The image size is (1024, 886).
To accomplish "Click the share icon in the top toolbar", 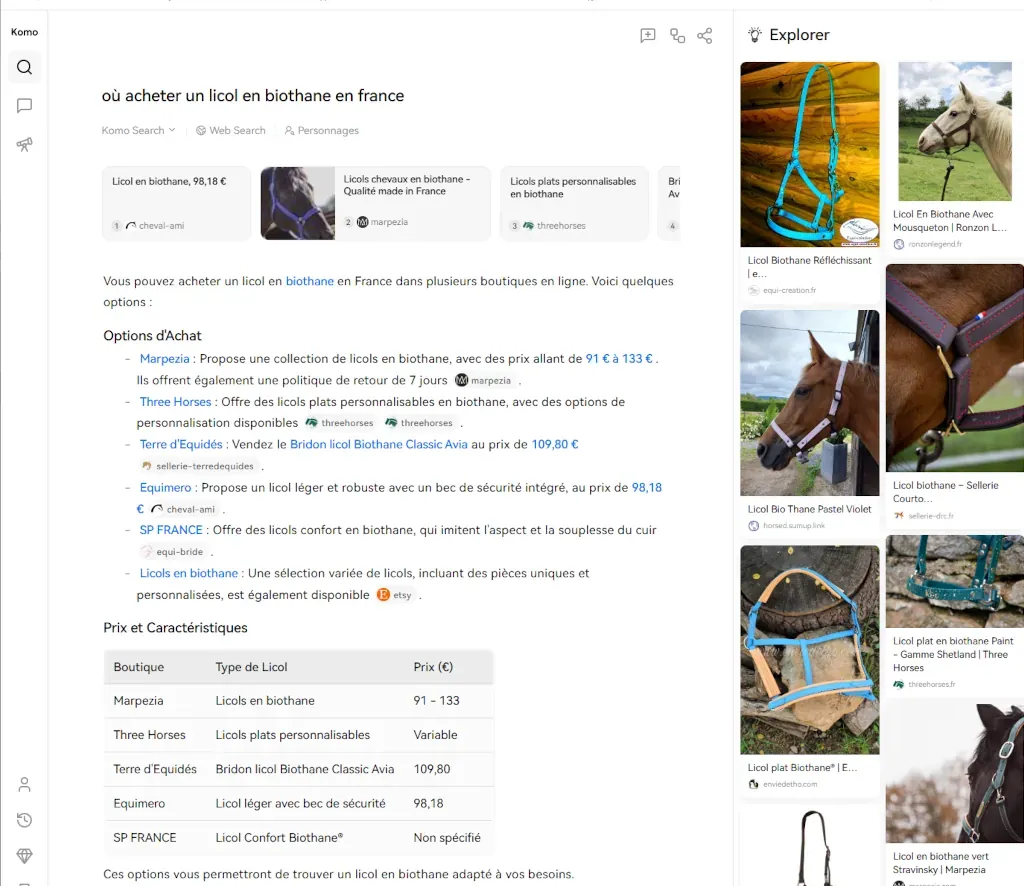I will (x=705, y=35).
